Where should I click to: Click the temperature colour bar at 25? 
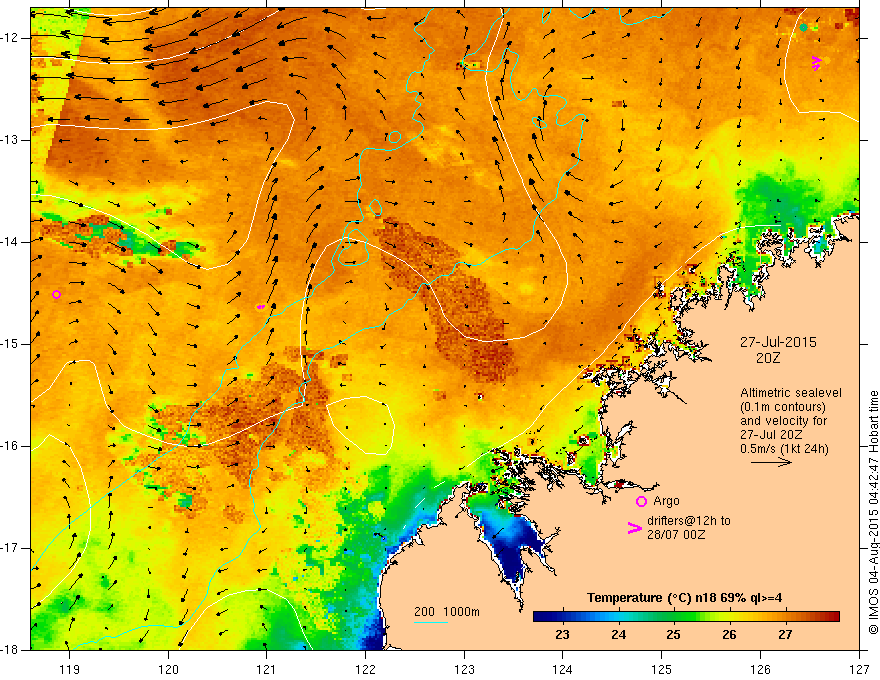pyautogui.click(x=673, y=617)
